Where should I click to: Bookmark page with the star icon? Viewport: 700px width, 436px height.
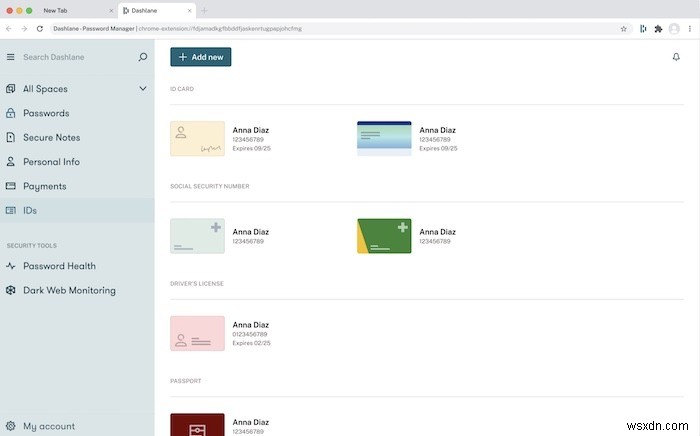624,29
